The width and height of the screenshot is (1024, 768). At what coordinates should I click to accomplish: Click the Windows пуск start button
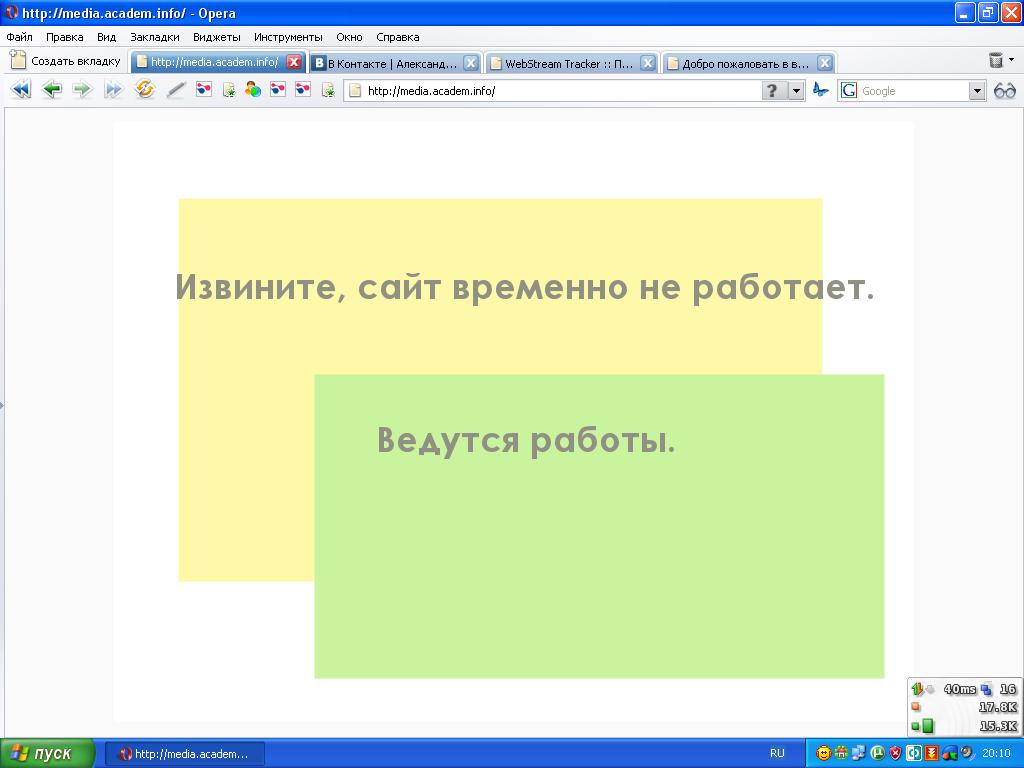coord(47,753)
